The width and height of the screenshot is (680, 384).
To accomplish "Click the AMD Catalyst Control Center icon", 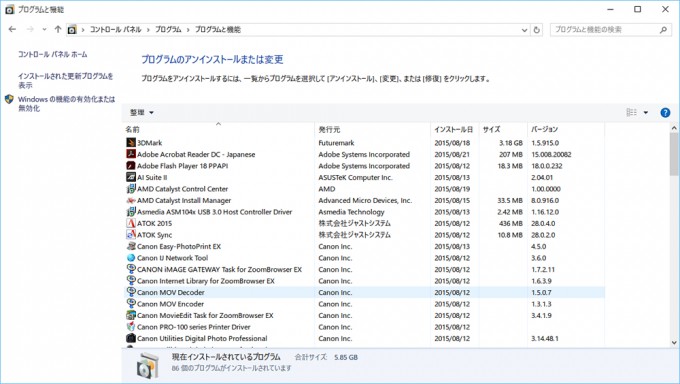I will pos(131,188).
